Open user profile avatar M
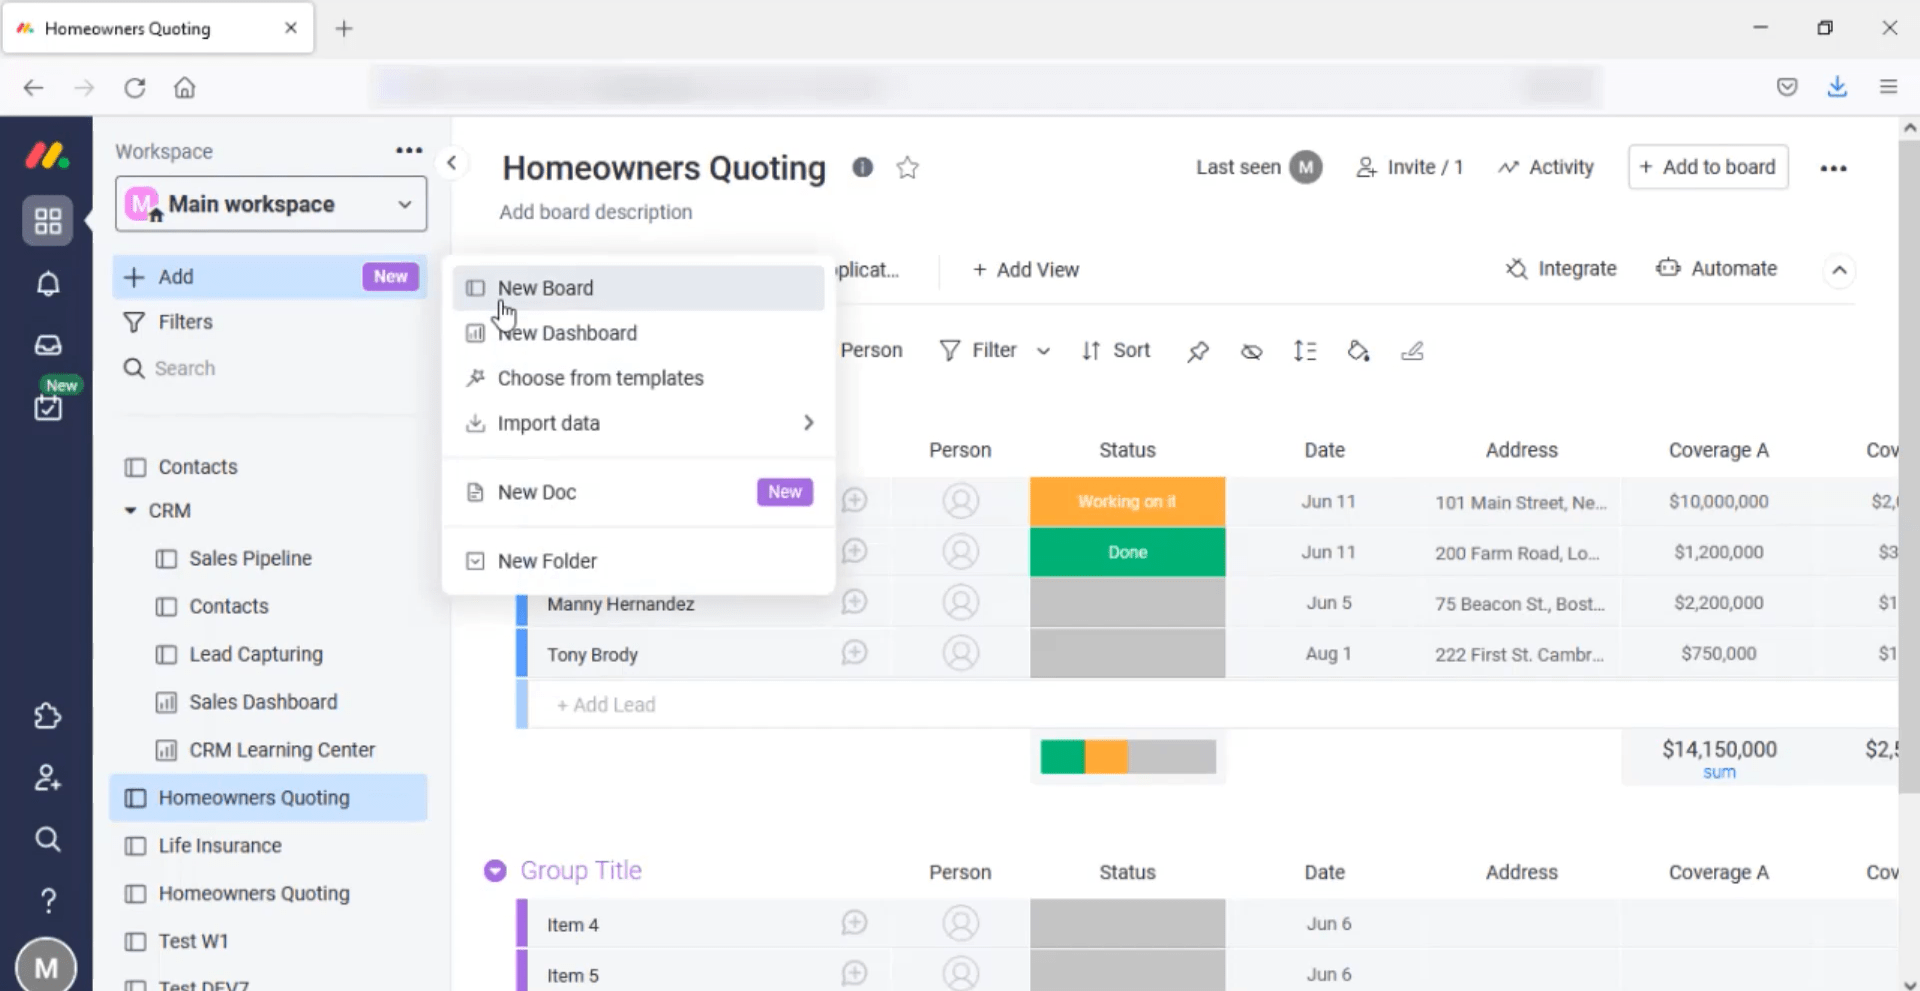The width and height of the screenshot is (1920, 991). [46, 966]
